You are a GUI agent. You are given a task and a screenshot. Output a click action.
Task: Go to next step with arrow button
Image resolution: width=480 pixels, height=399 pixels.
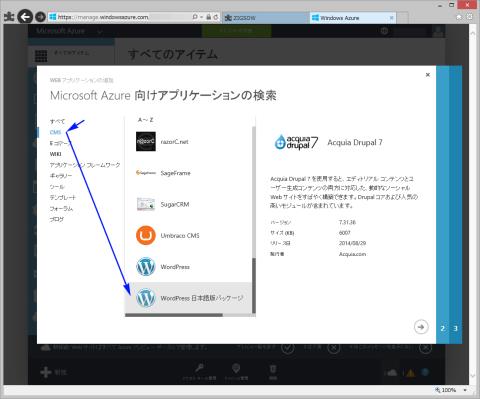[x=421, y=327]
